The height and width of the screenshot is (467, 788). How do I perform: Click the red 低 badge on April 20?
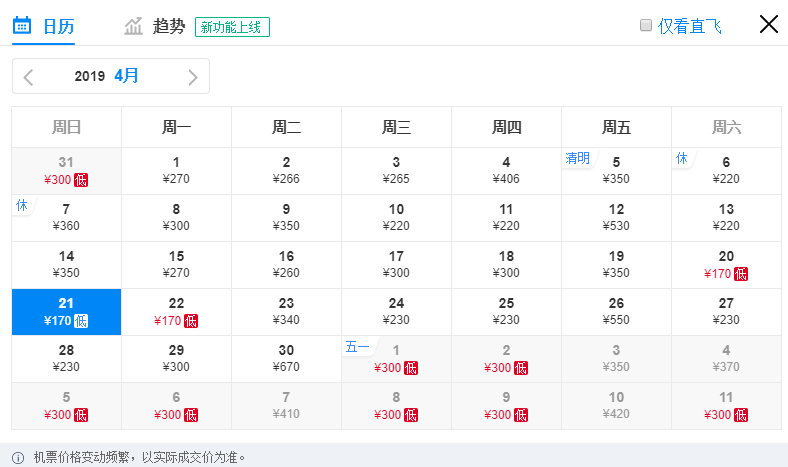pyautogui.click(x=741, y=274)
